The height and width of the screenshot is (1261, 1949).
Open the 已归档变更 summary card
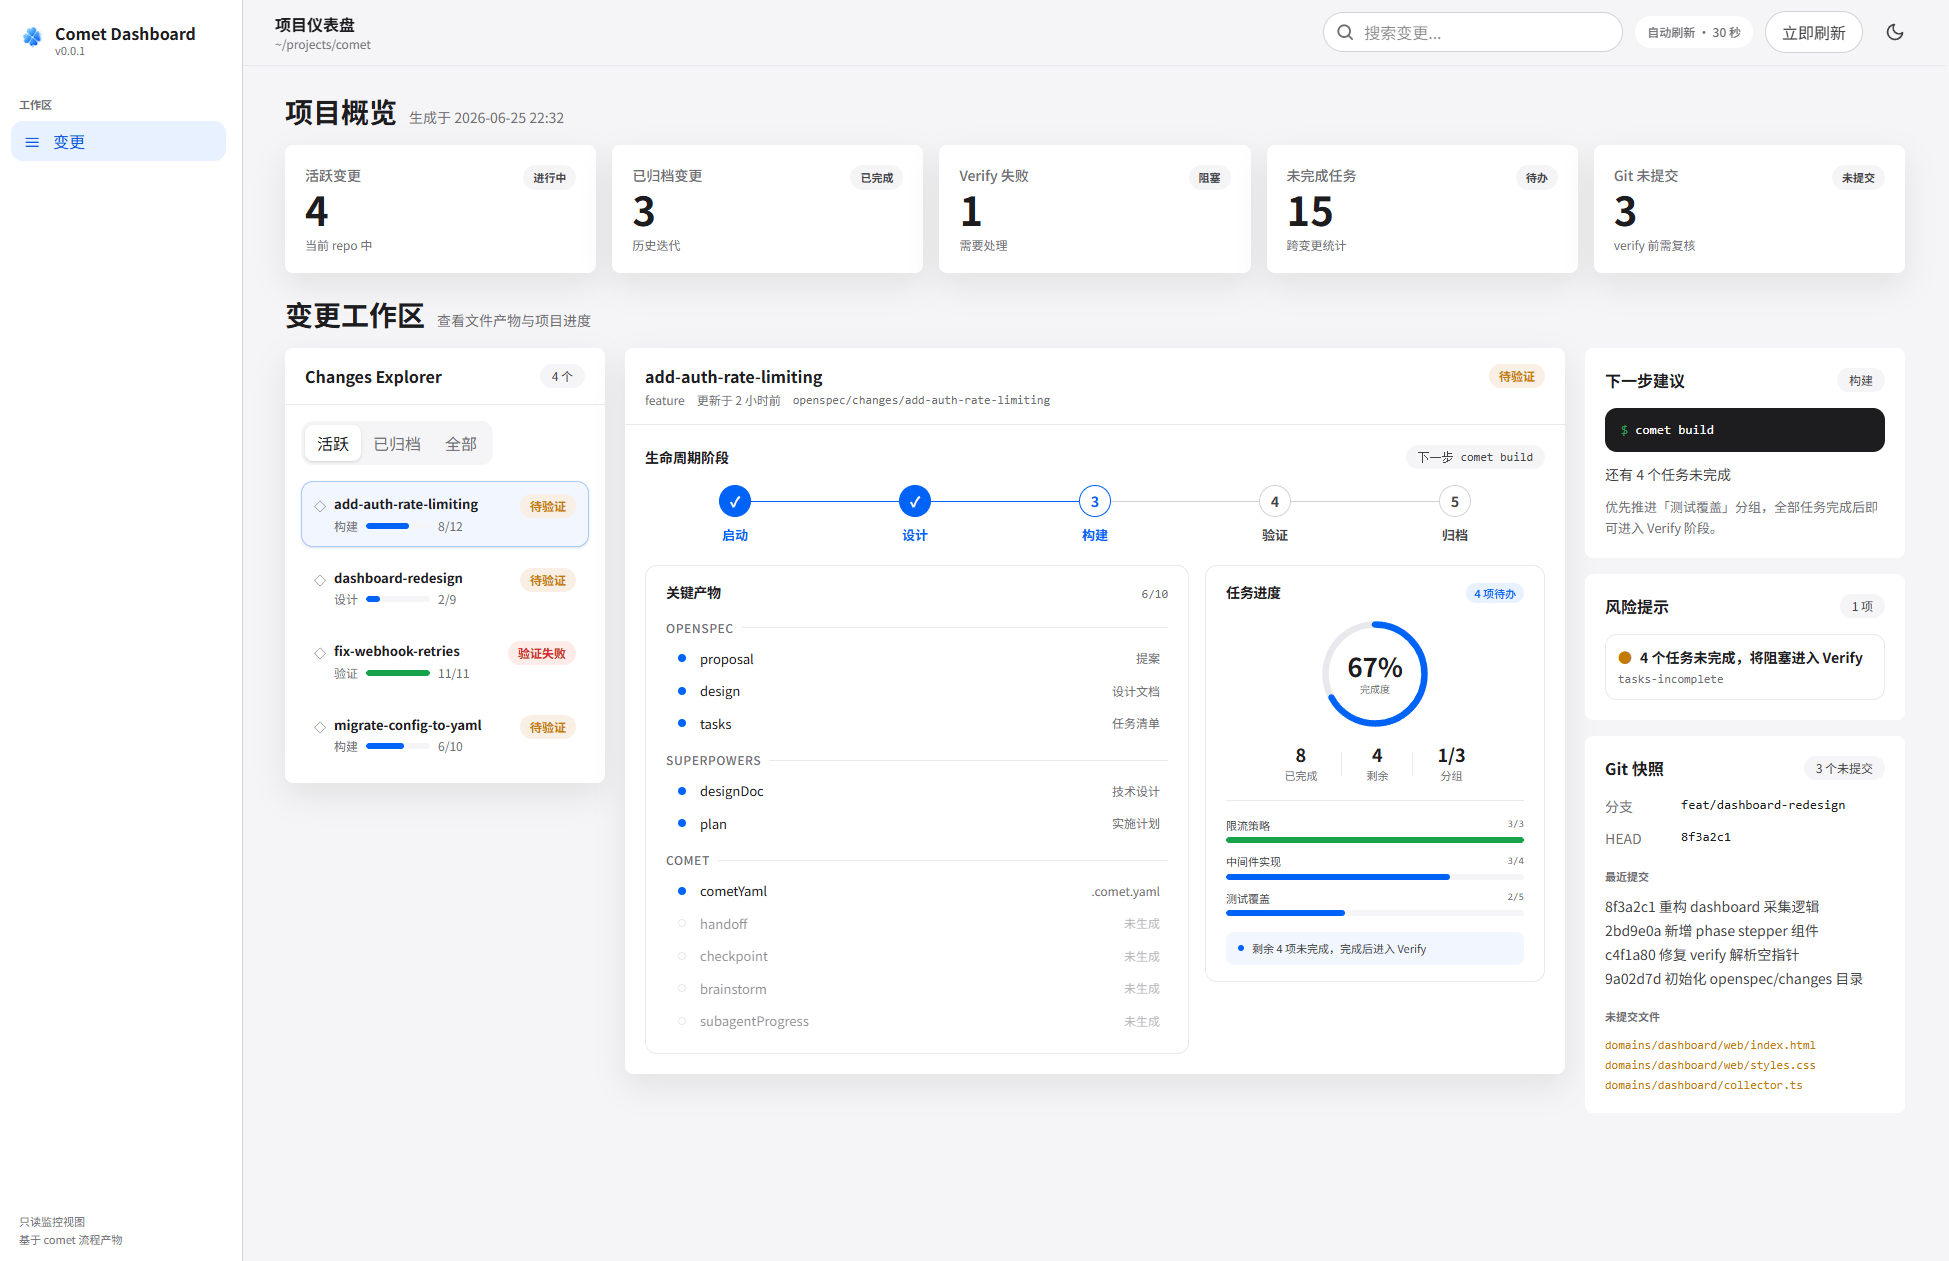[767, 209]
